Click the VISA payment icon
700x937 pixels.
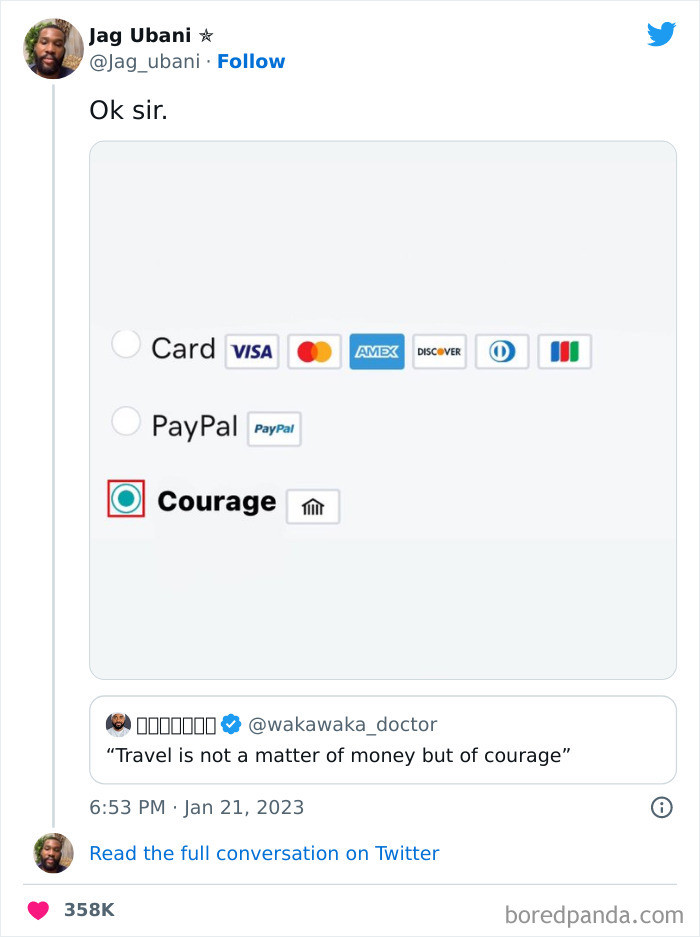[251, 351]
